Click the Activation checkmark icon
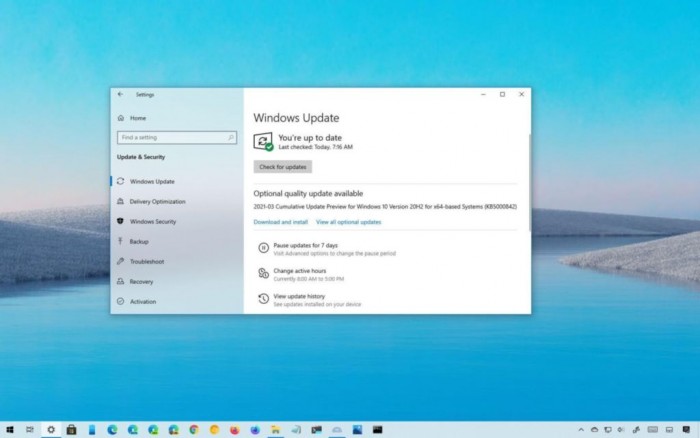The height and width of the screenshot is (438, 700). point(121,301)
